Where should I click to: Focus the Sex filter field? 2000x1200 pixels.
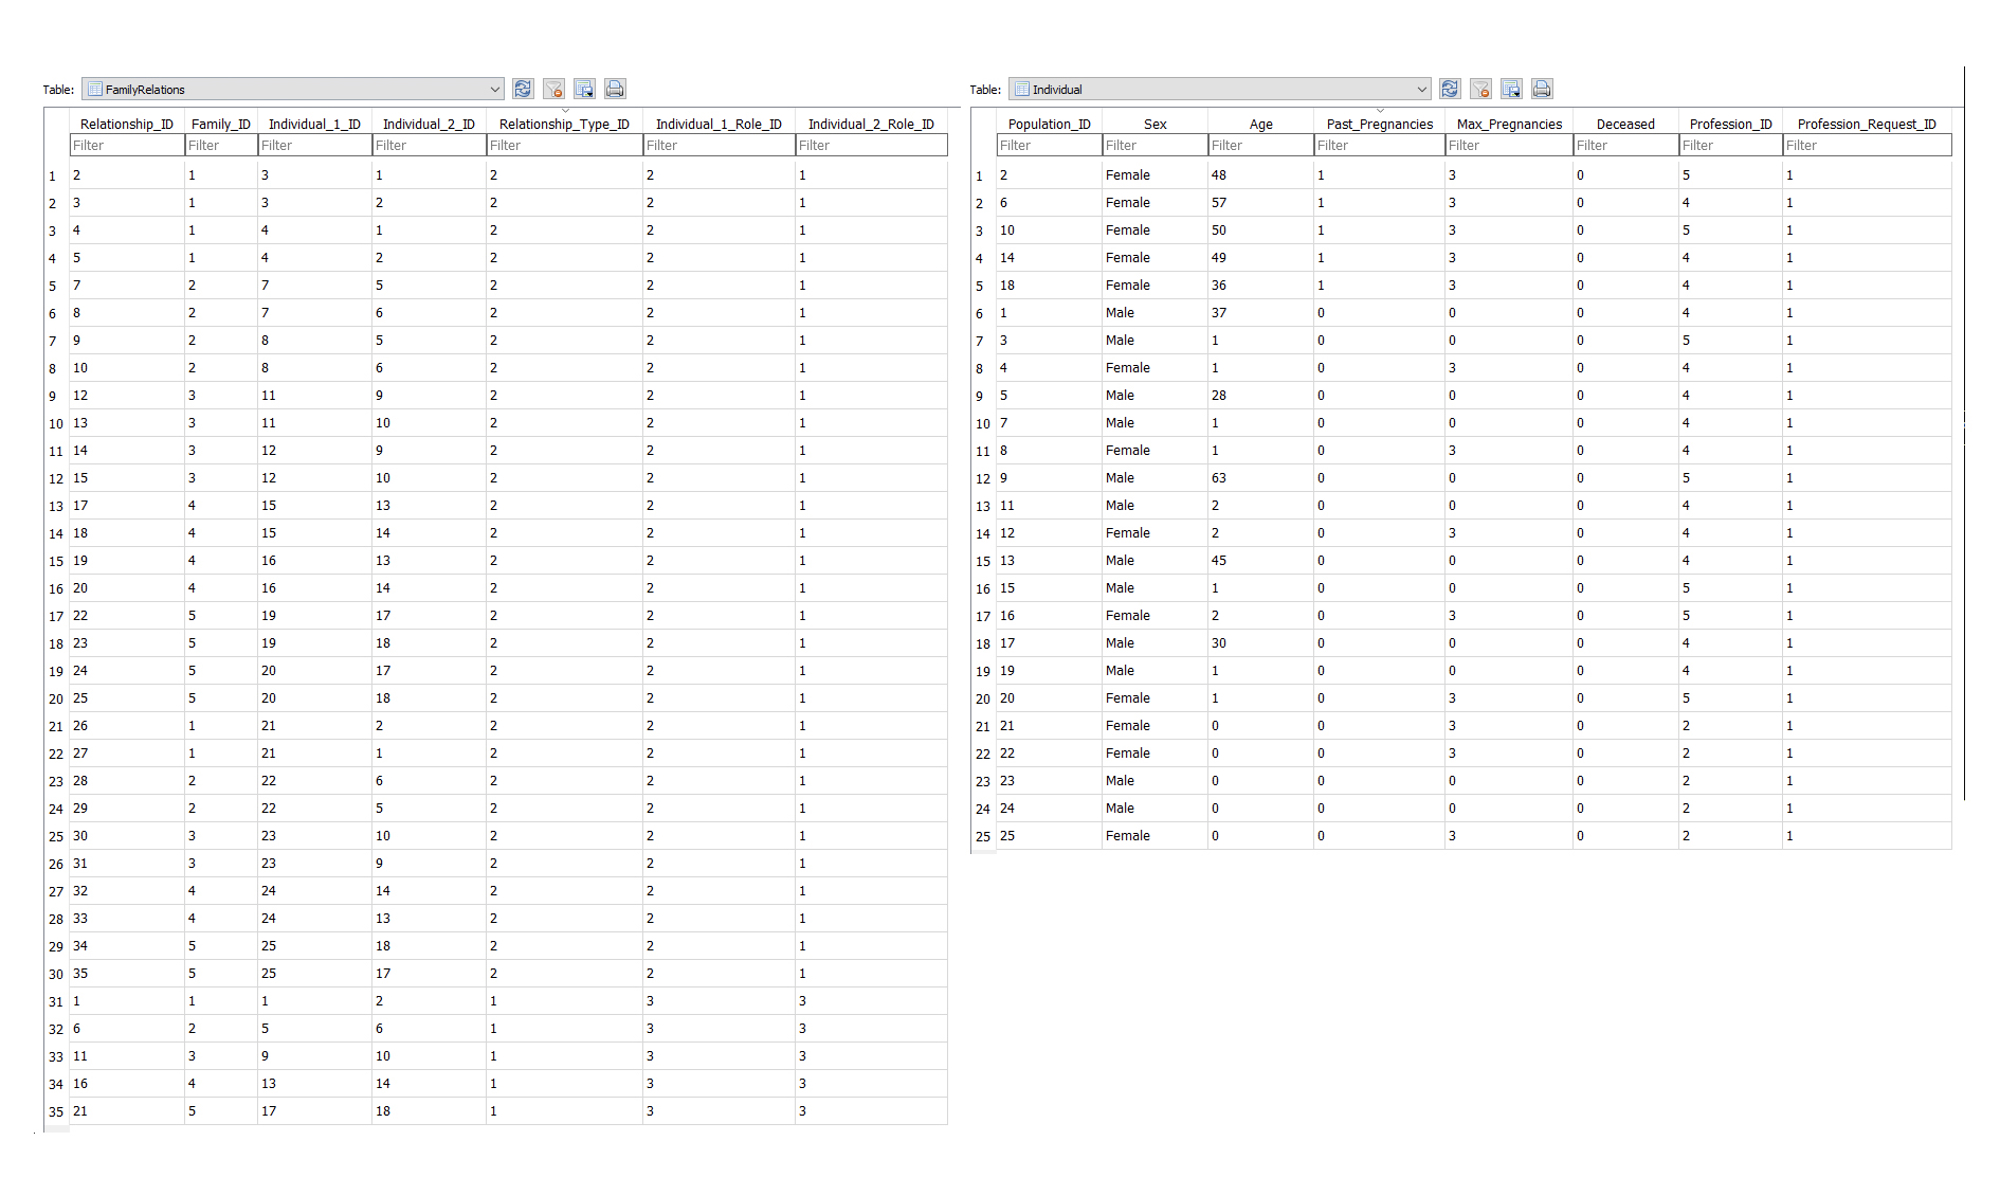[x=1155, y=145]
